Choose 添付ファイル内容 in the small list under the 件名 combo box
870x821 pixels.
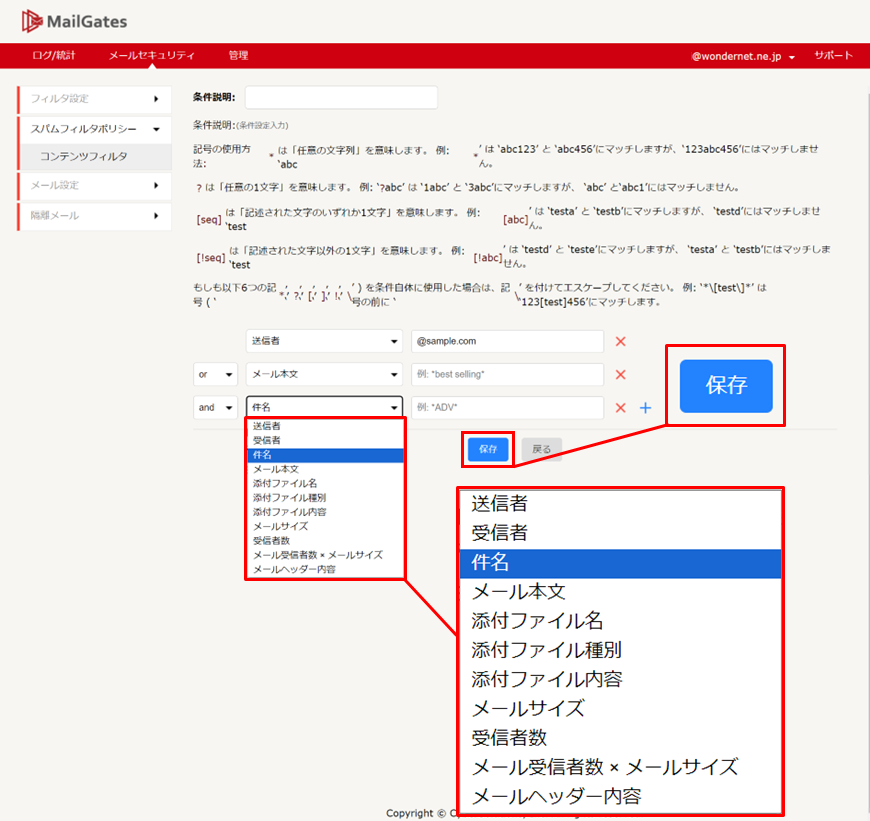click(x=325, y=512)
